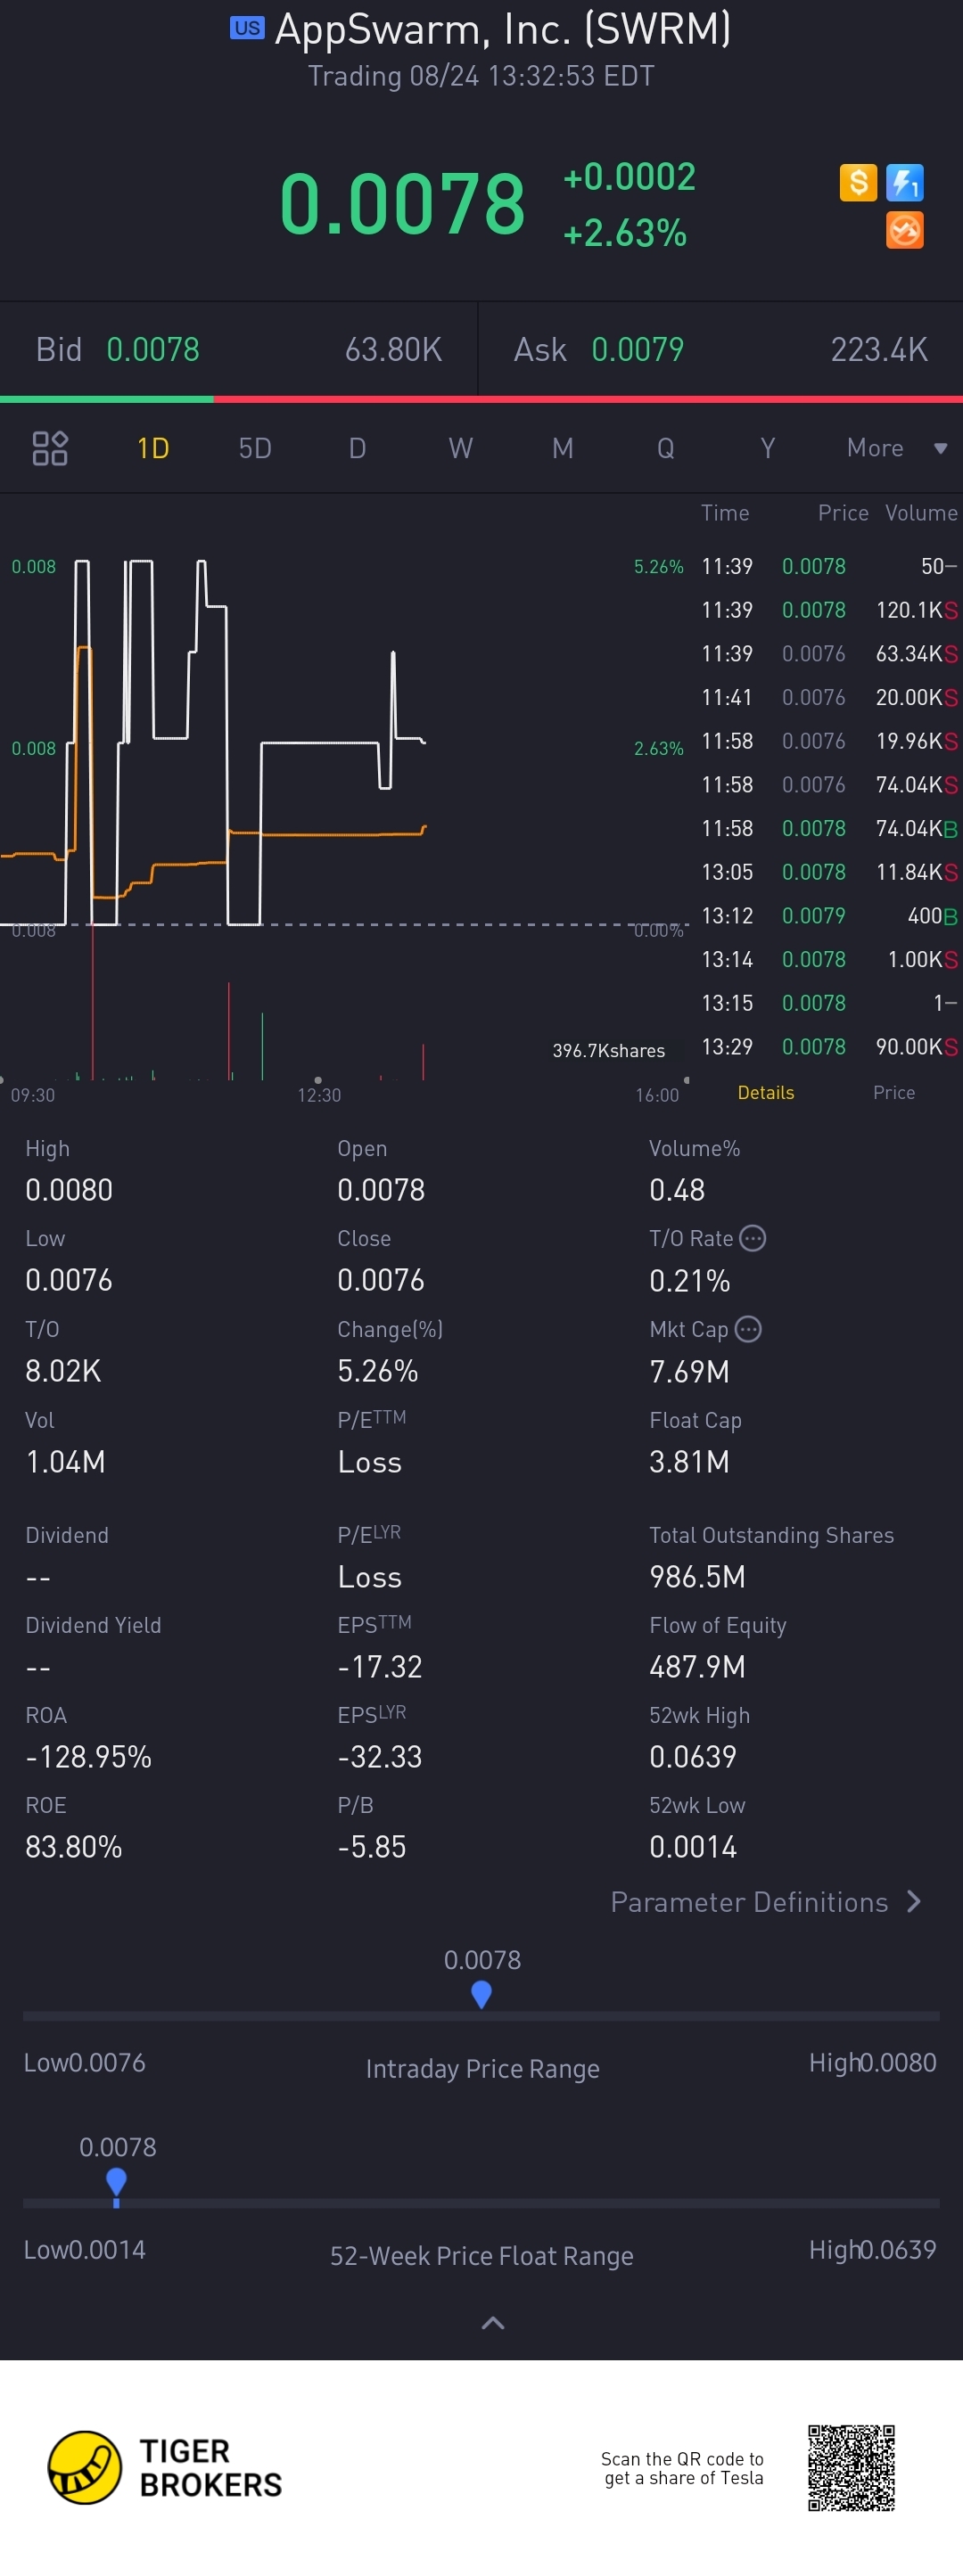Open the Mkt Cap info bubble
The width and height of the screenshot is (963, 2576).
748,1329
